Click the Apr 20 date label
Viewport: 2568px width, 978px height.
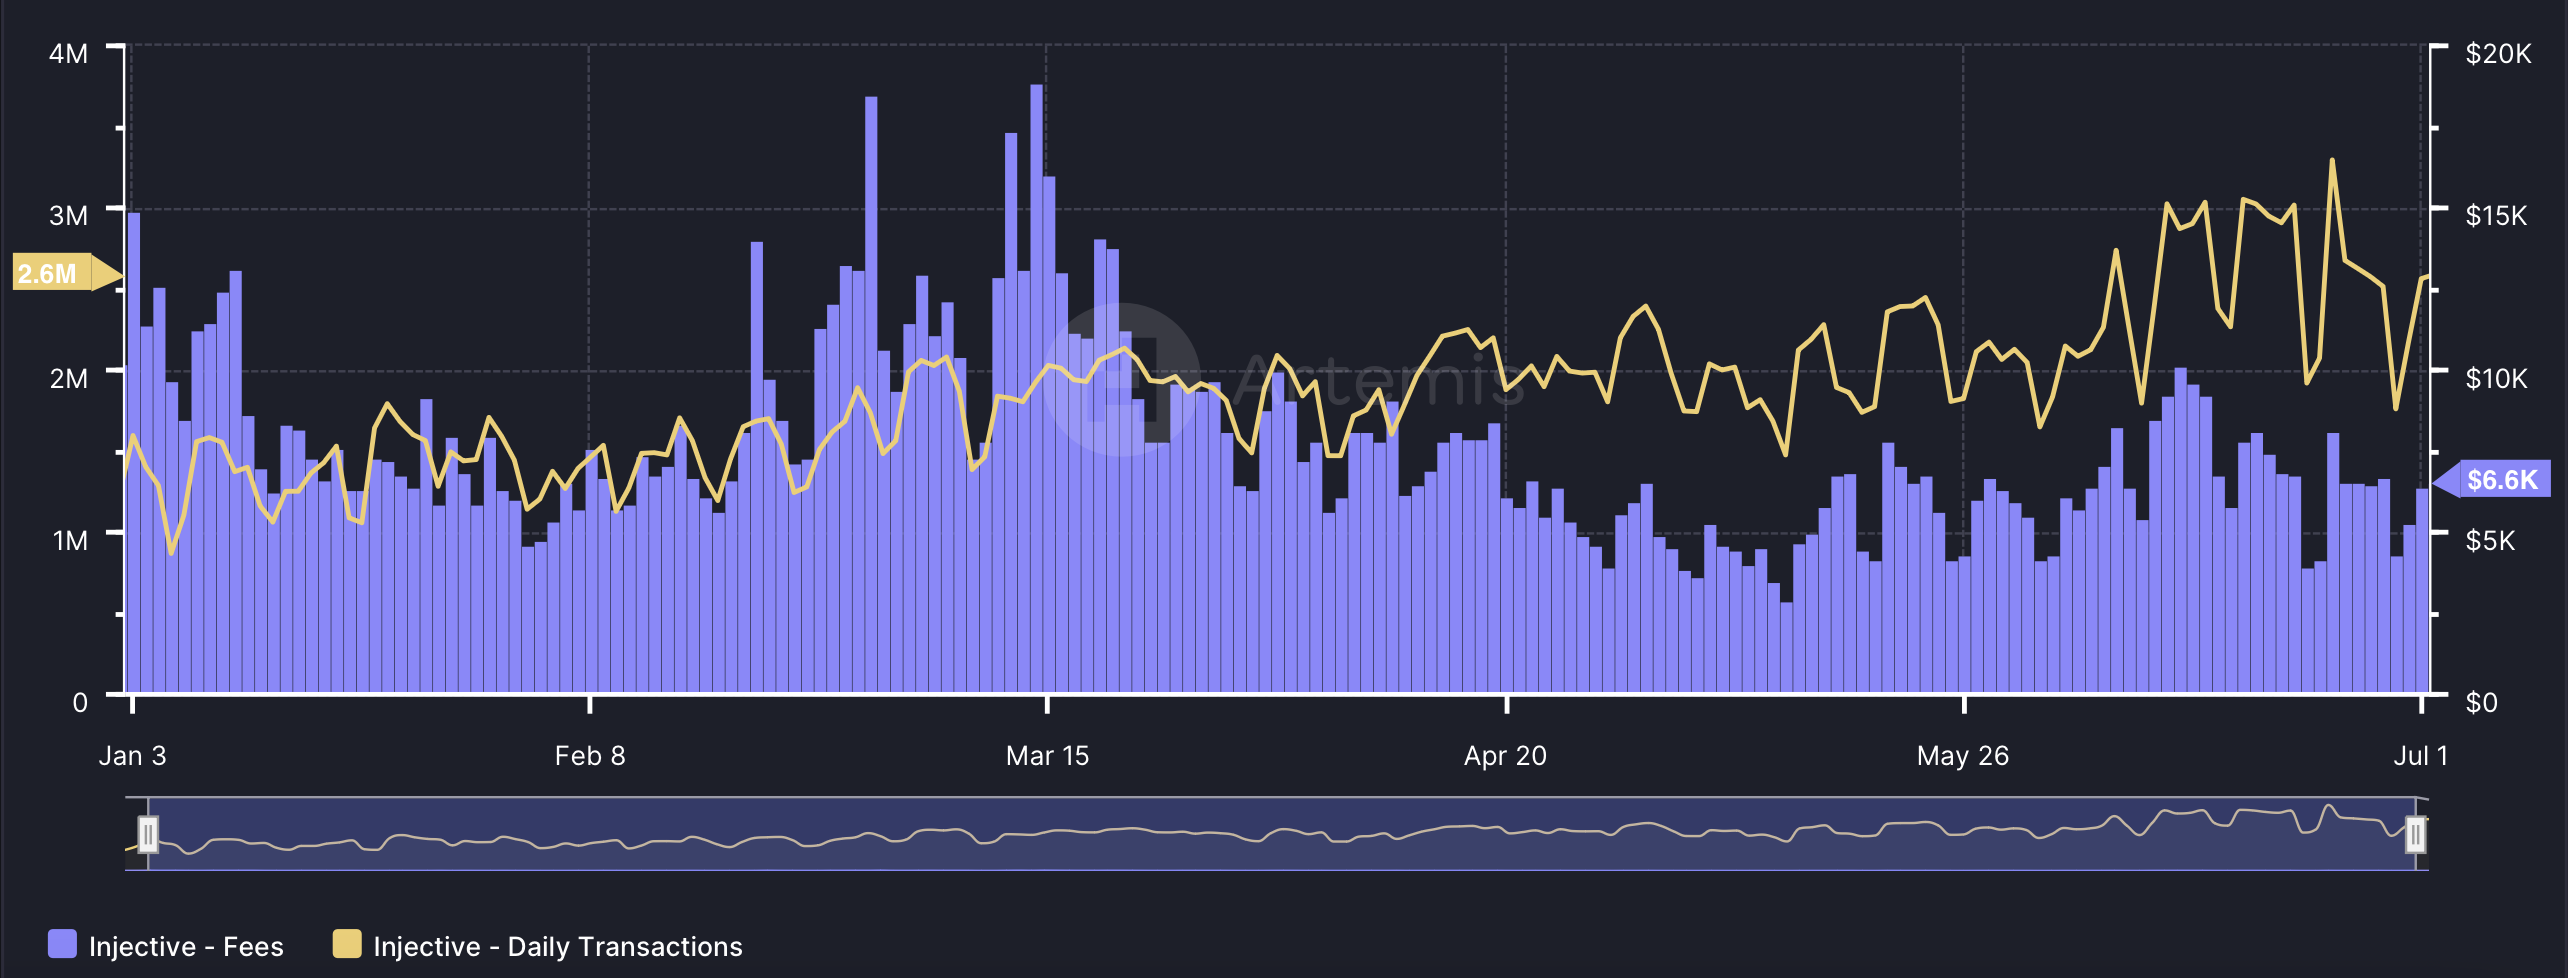pyautogui.click(x=1505, y=755)
